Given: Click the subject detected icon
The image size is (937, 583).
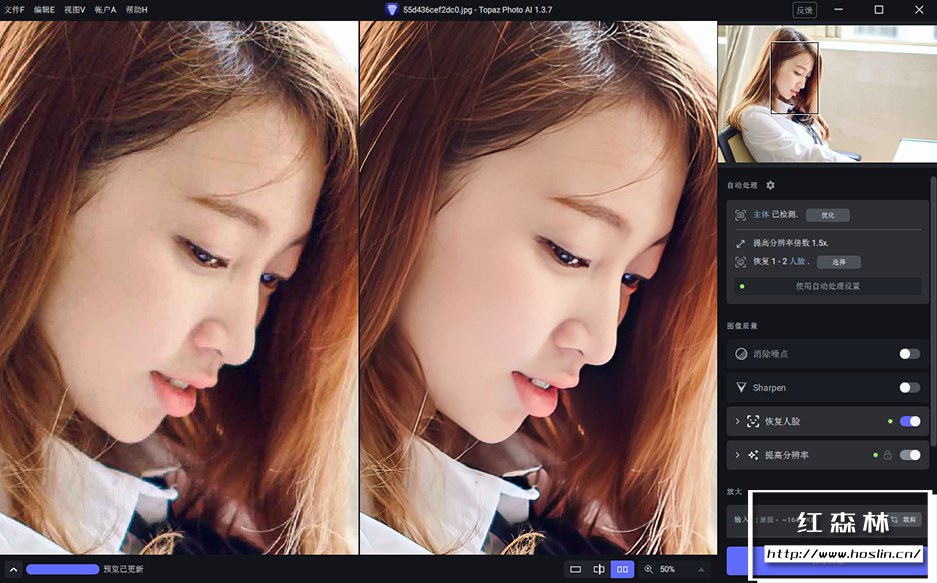Looking at the screenshot, I should (x=740, y=215).
